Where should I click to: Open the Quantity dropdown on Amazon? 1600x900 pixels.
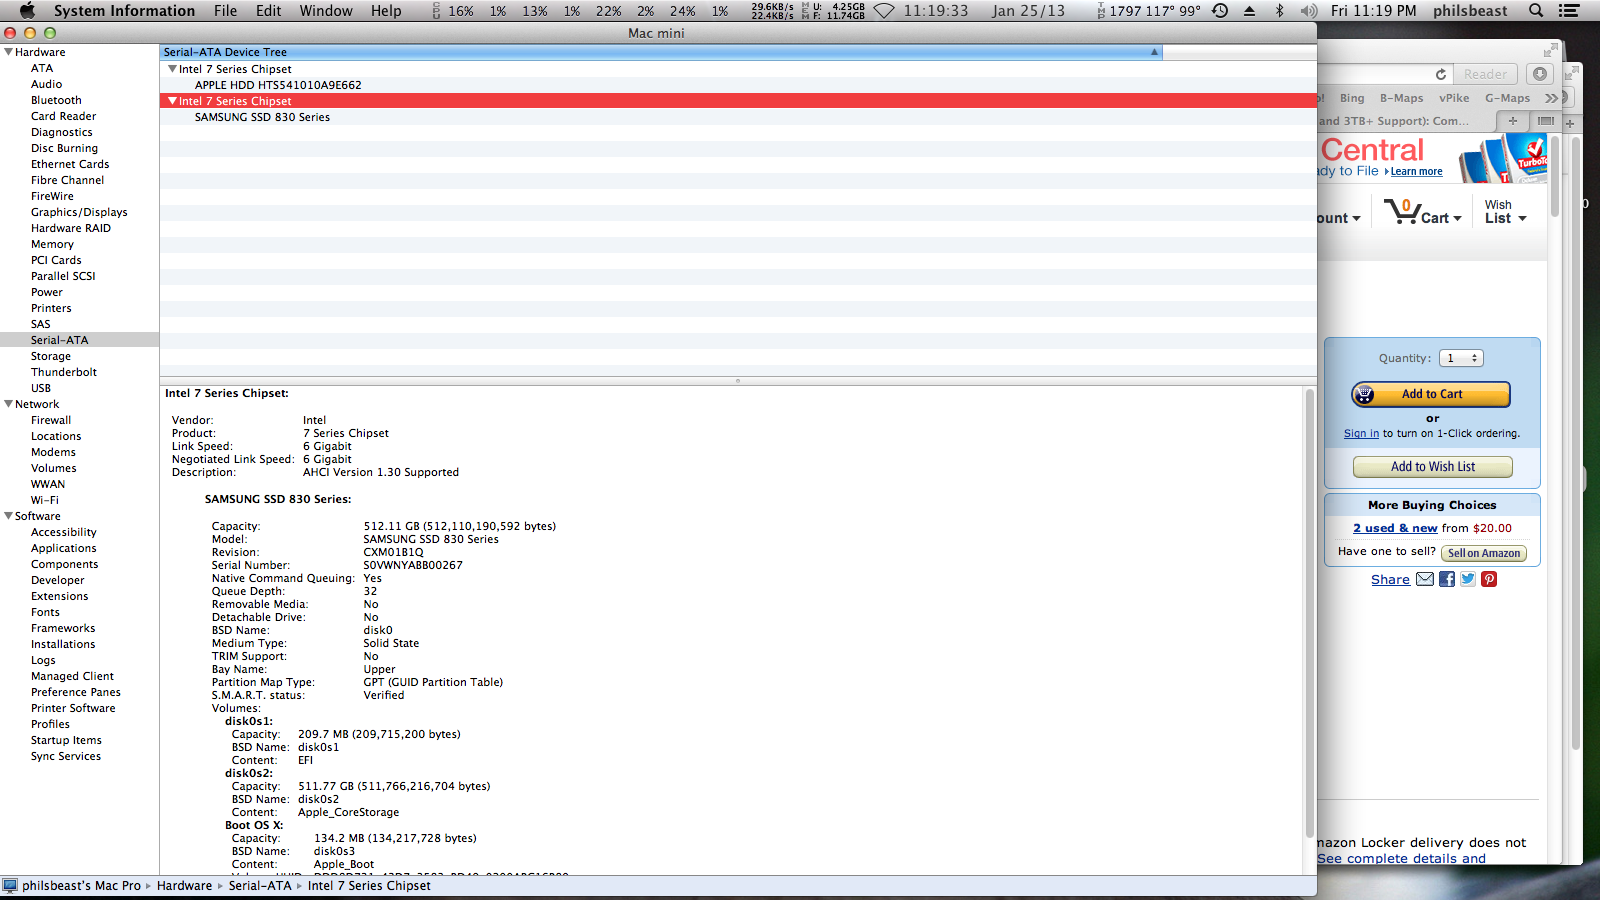[x=1462, y=358]
